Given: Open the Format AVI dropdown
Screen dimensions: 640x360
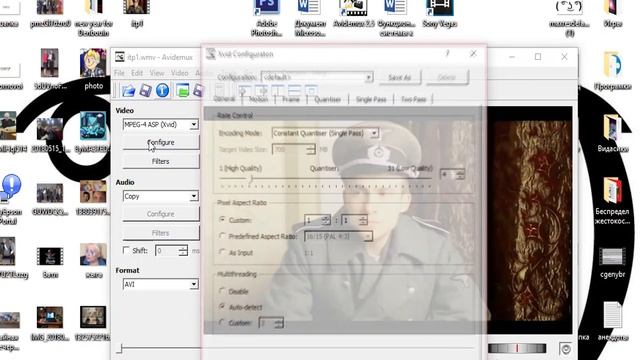Looking at the screenshot, I should pyautogui.click(x=160, y=284).
